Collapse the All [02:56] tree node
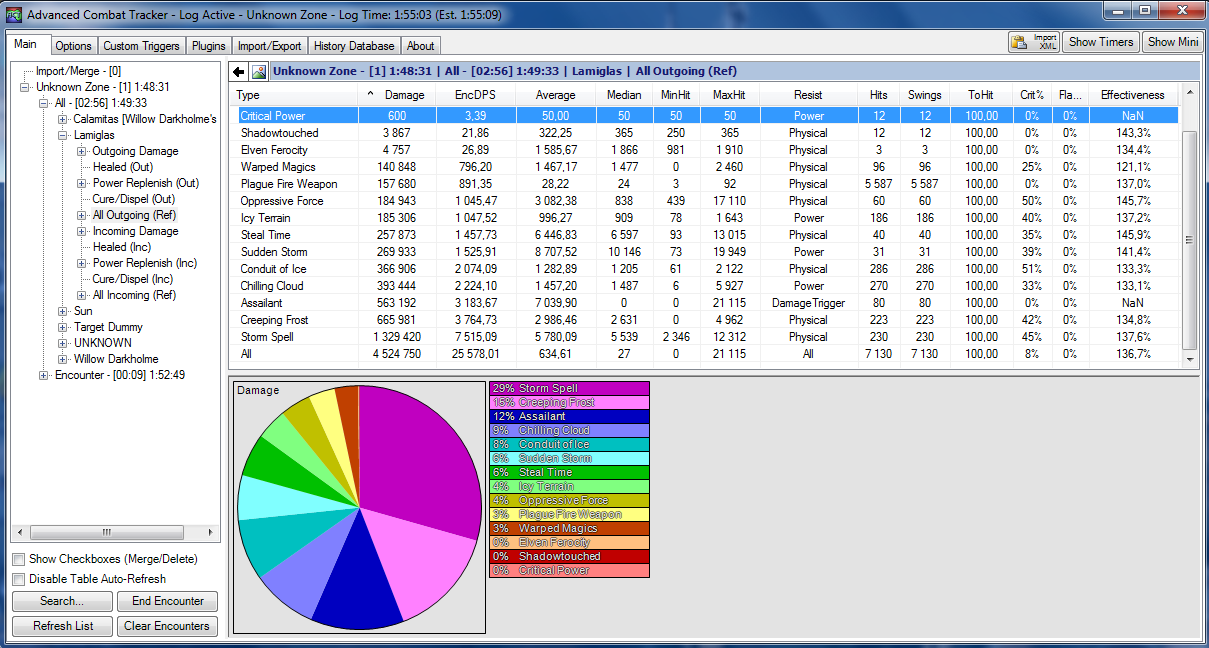Image resolution: width=1209 pixels, height=648 pixels. pyautogui.click(x=44, y=103)
